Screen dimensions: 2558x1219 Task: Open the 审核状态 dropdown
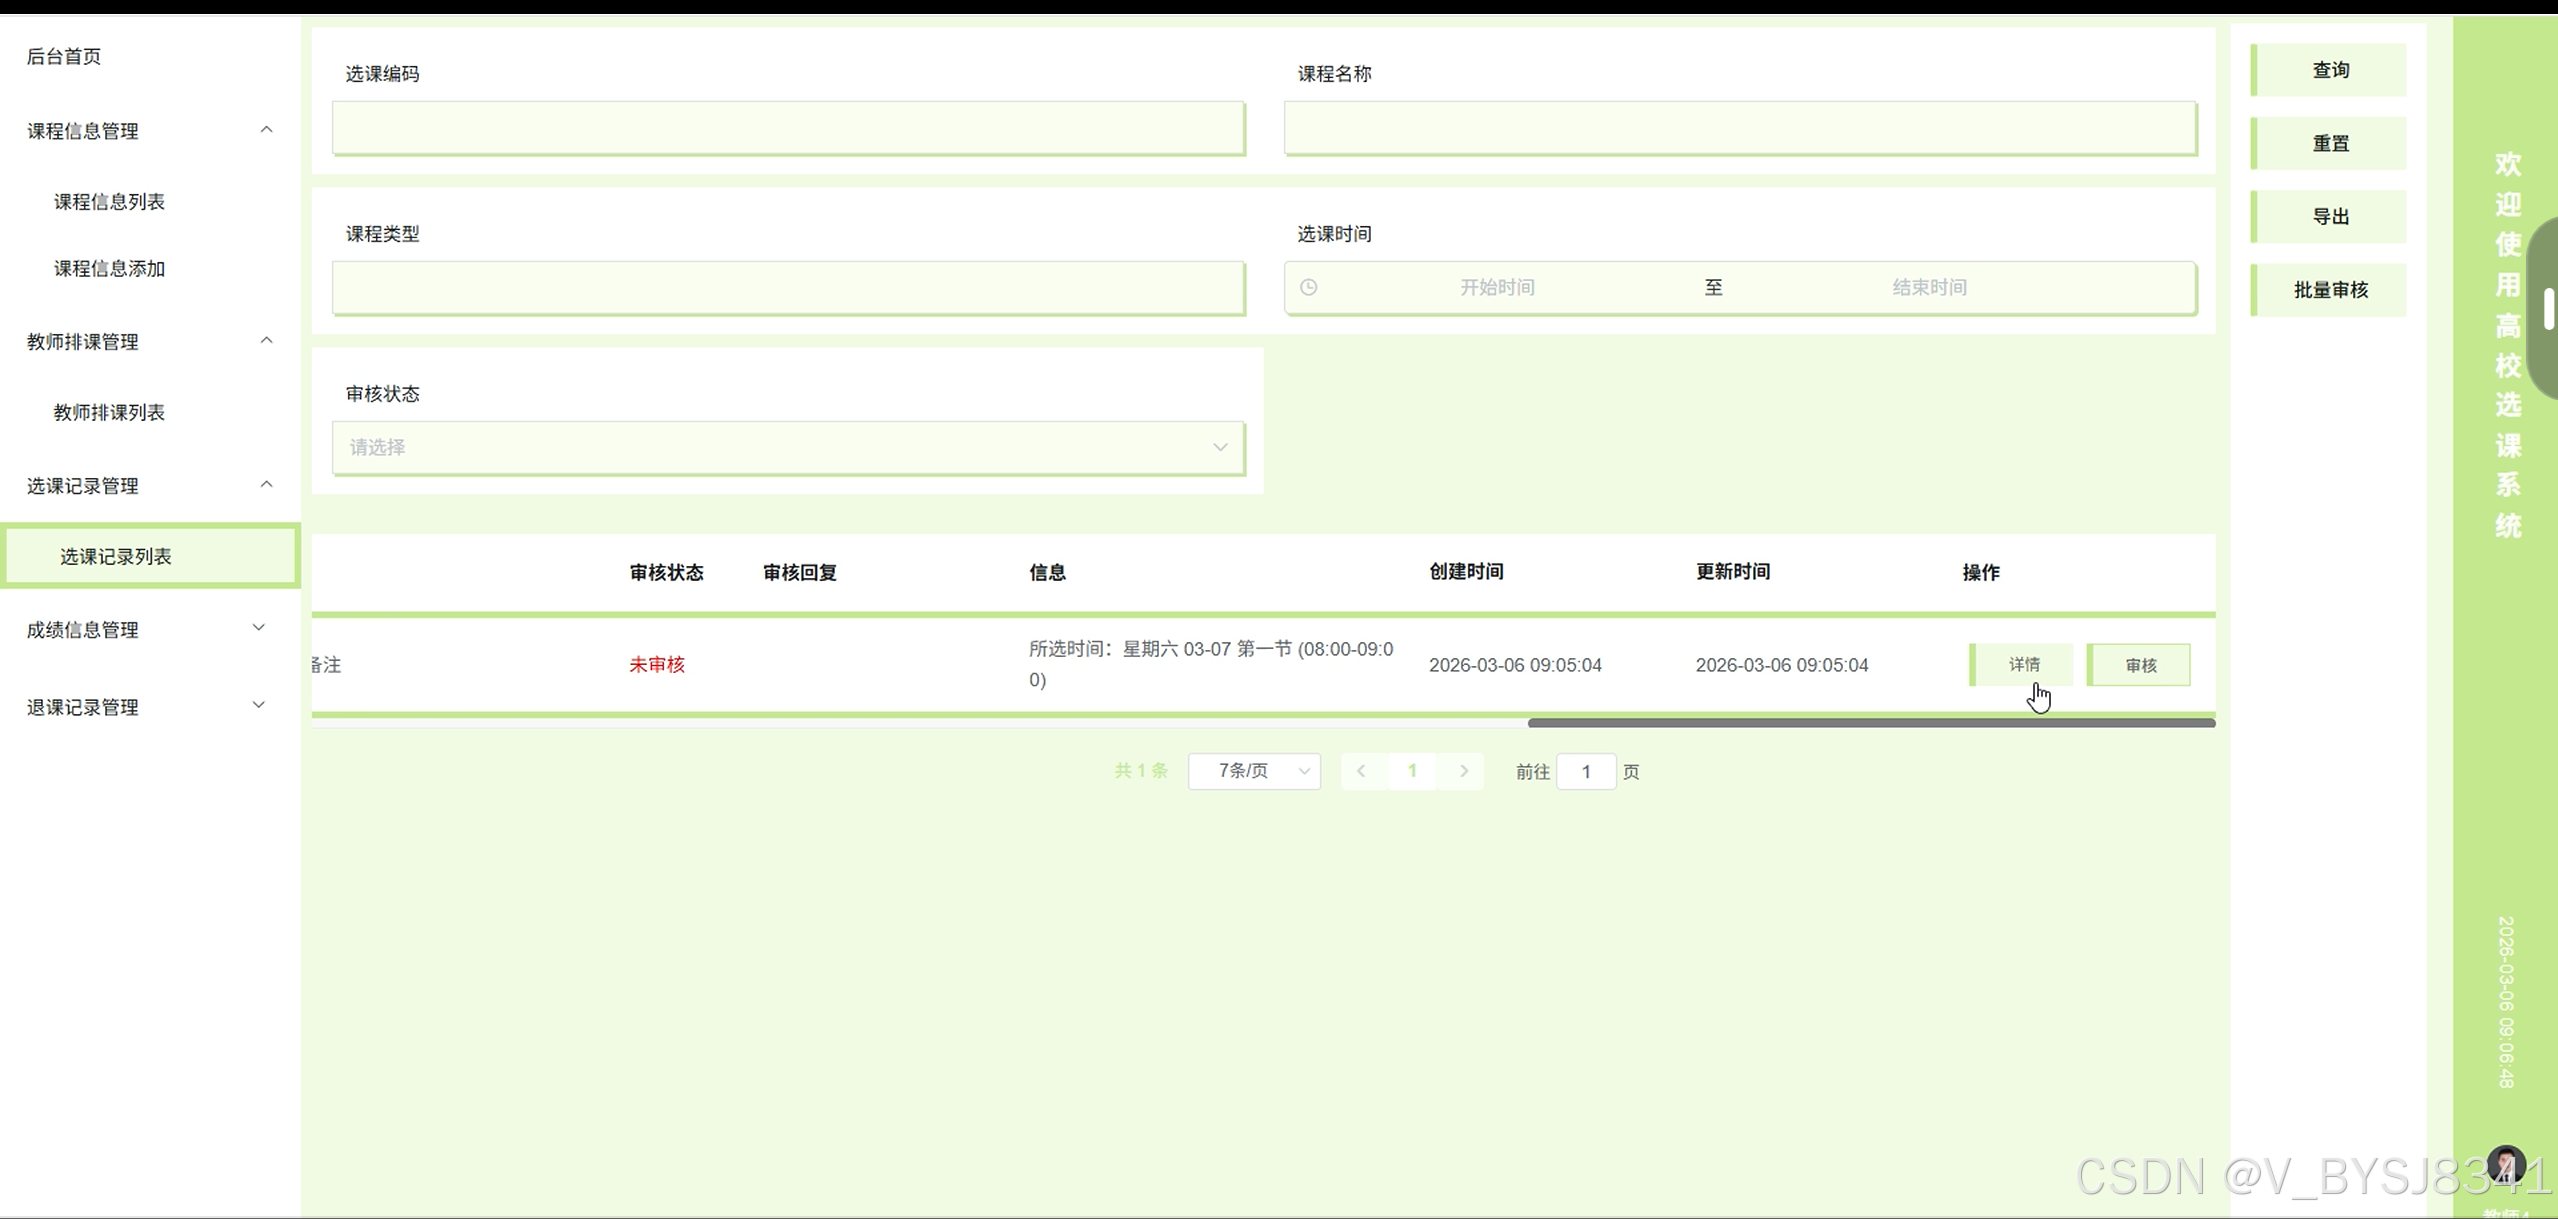click(x=788, y=447)
